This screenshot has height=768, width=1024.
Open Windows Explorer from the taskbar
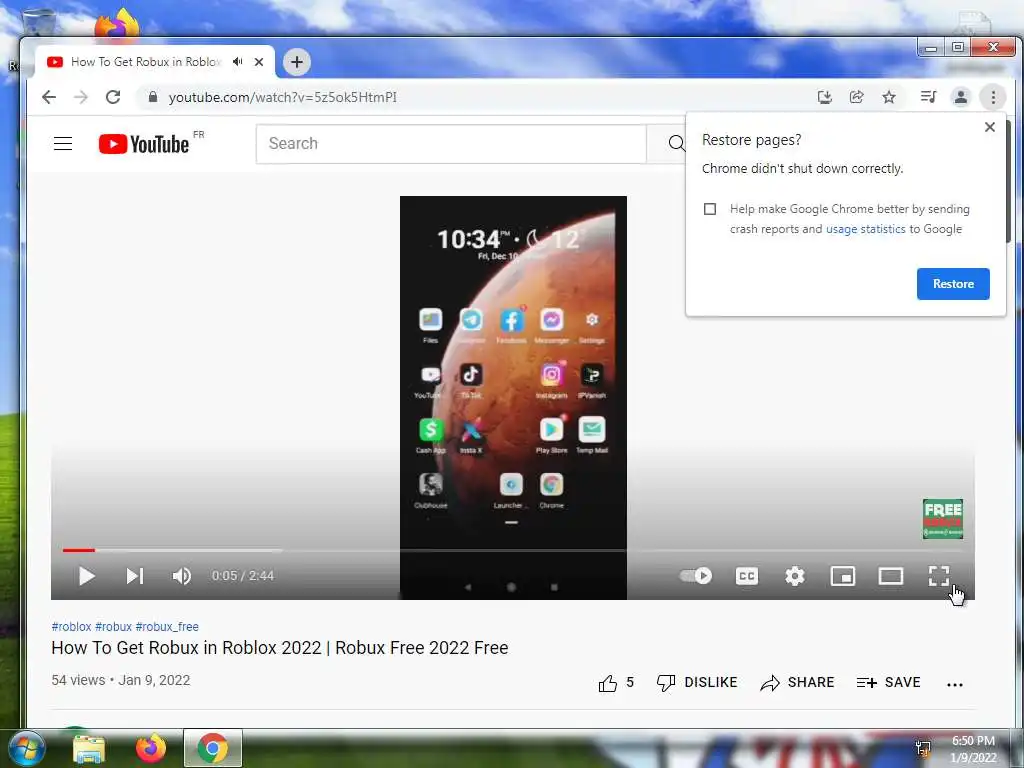89,749
